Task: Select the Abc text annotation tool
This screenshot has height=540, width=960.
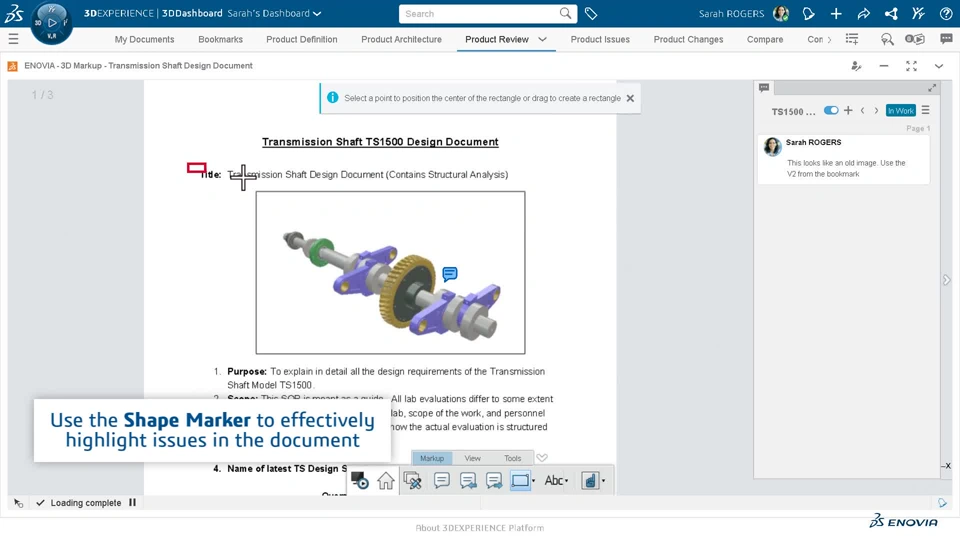Action: pyautogui.click(x=553, y=481)
